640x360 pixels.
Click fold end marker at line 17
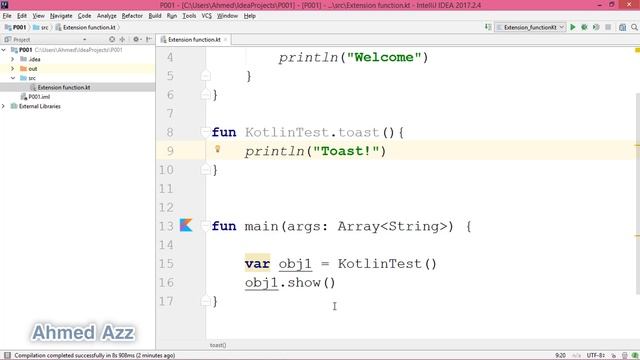(x=206, y=301)
